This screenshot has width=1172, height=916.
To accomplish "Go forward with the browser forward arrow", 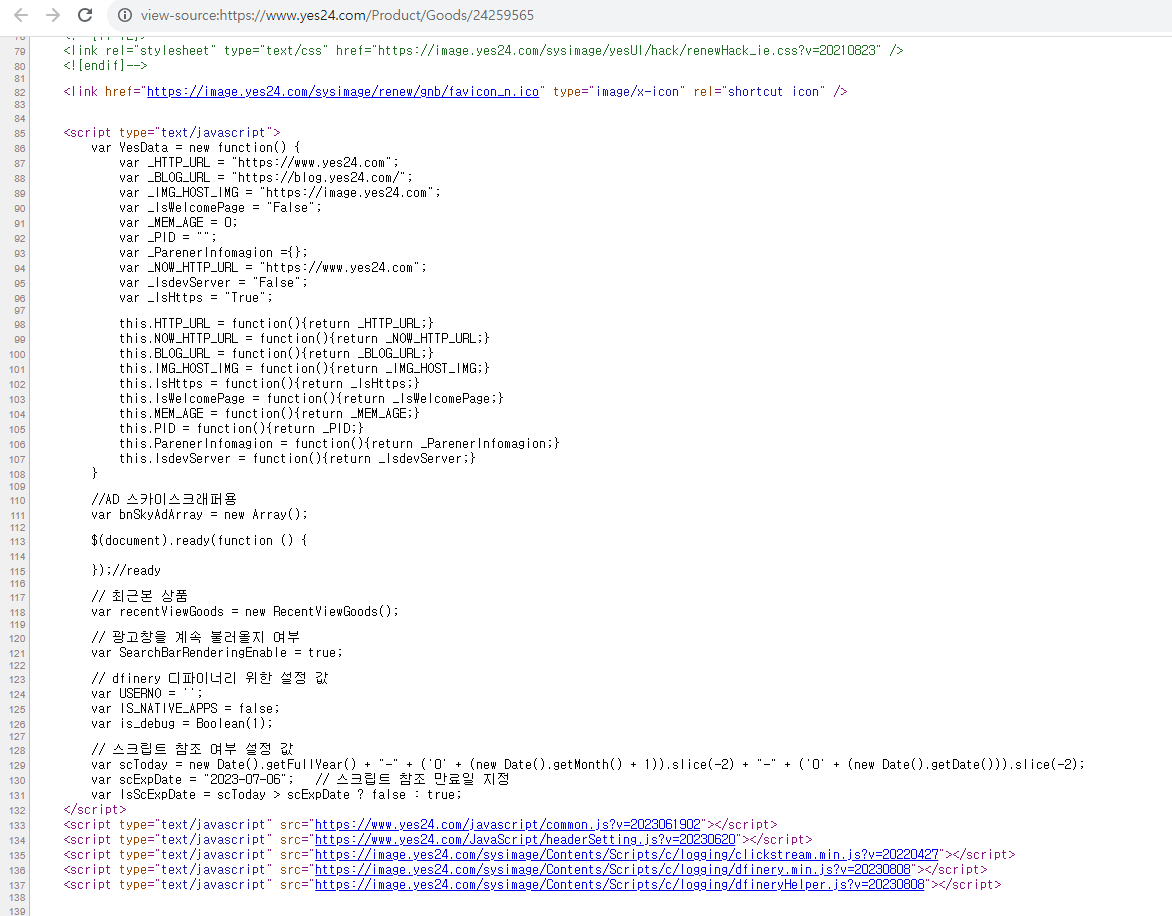I will click(52, 15).
